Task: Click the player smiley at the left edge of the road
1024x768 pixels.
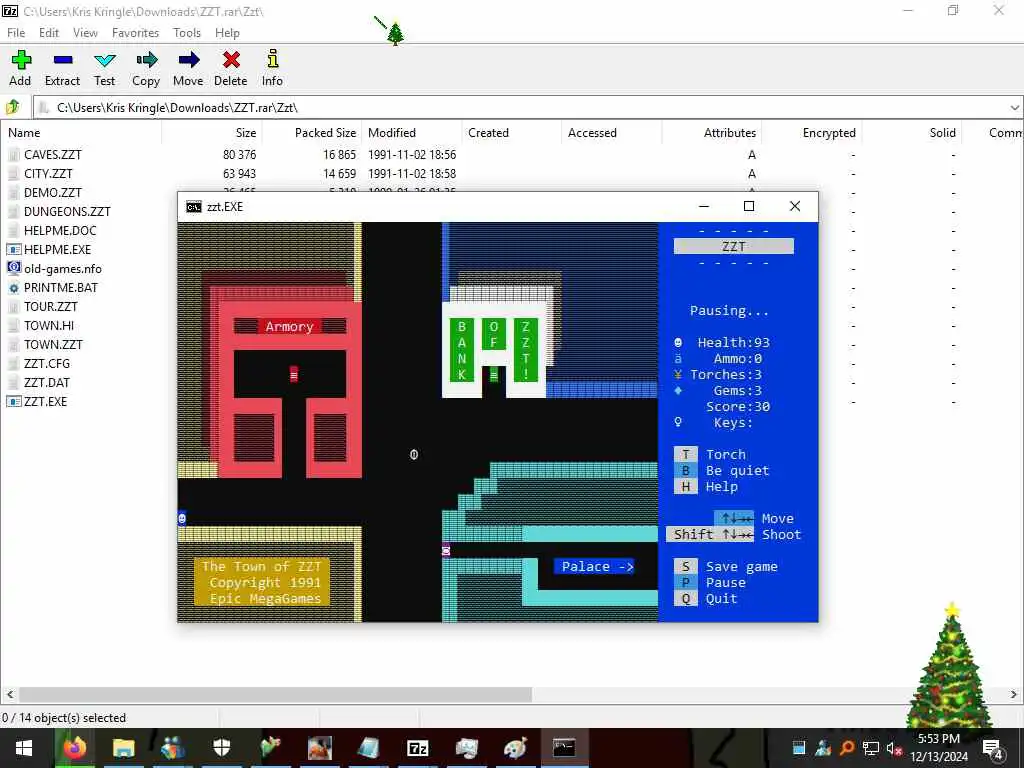Action: coord(182,518)
